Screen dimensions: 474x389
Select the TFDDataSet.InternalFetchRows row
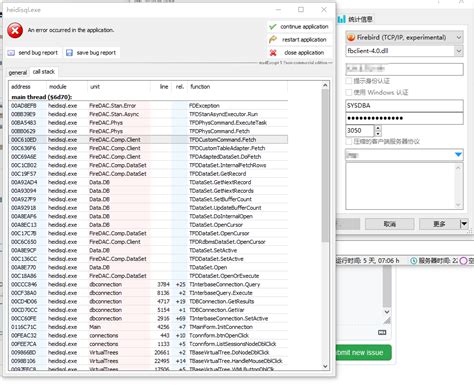coord(149,165)
